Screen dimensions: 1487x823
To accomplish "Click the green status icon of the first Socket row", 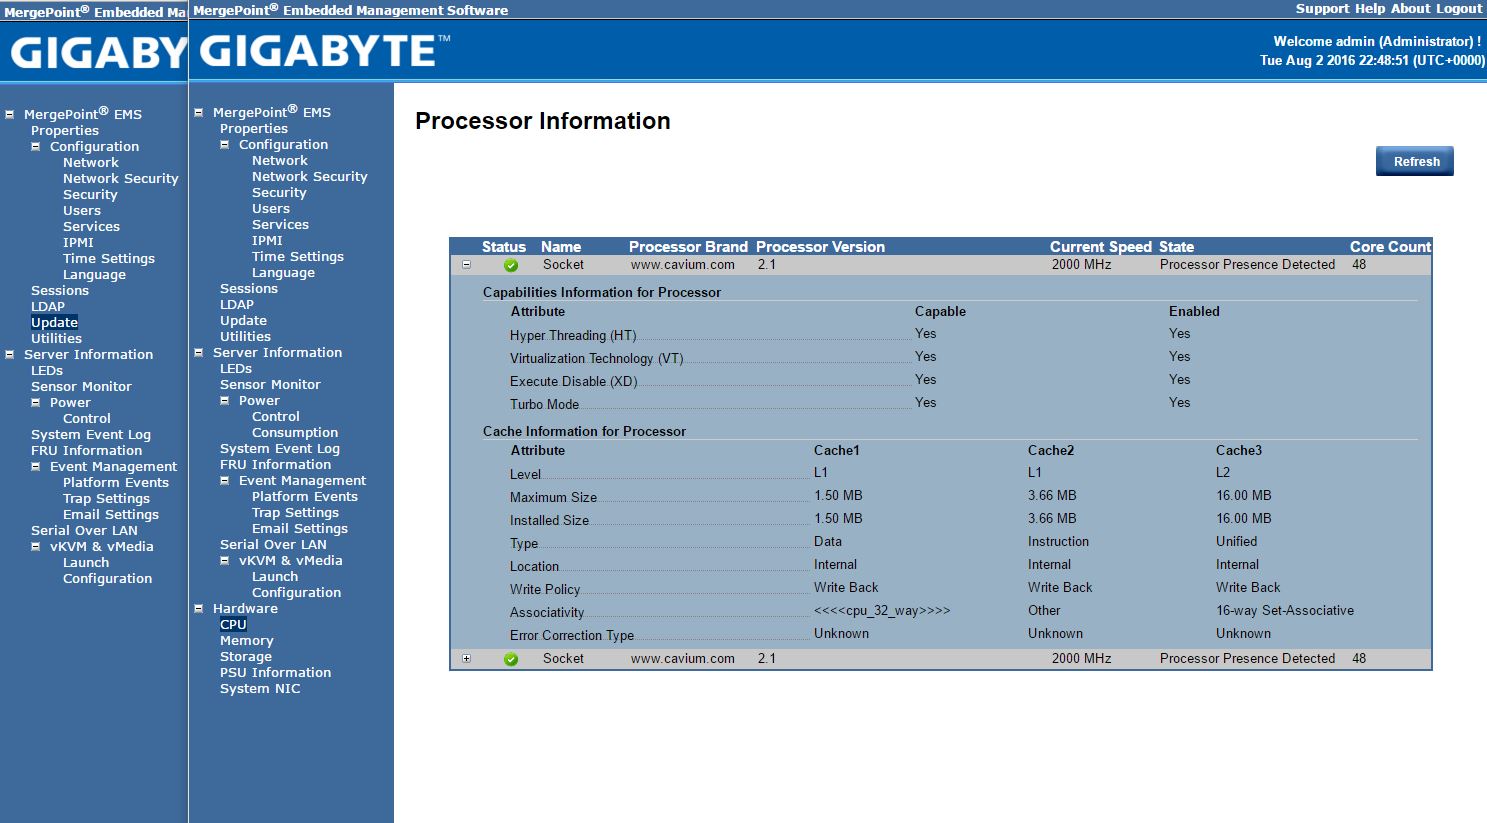I will (x=511, y=265).
